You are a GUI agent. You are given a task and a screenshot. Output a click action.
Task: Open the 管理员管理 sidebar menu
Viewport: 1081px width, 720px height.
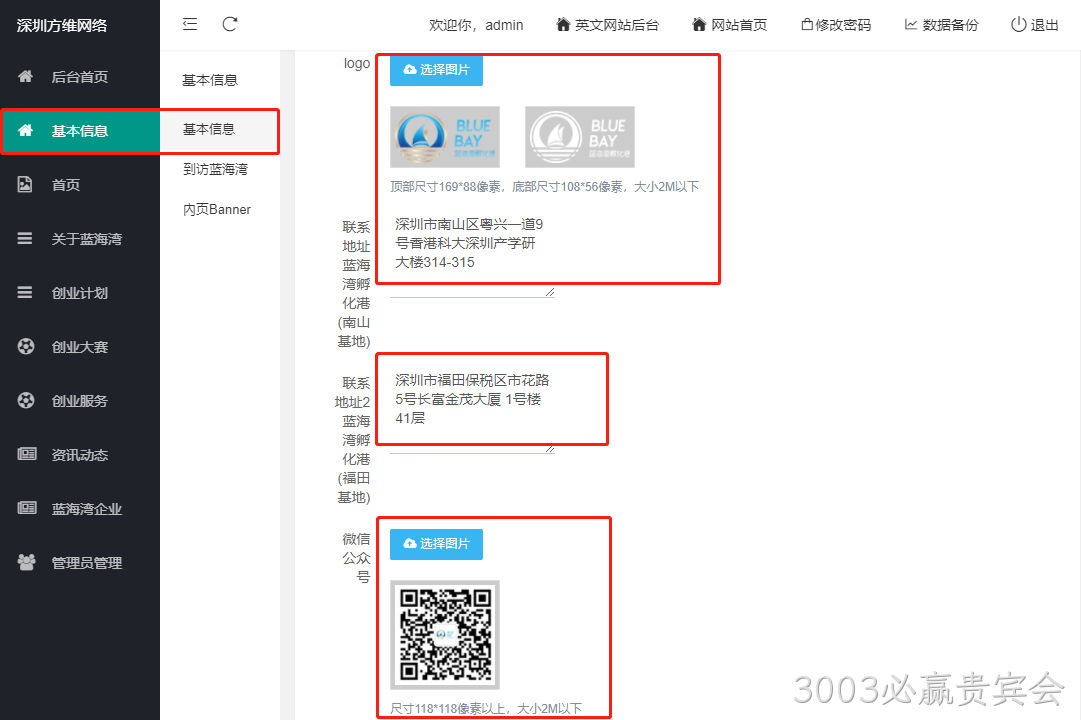tap(80, 563)
